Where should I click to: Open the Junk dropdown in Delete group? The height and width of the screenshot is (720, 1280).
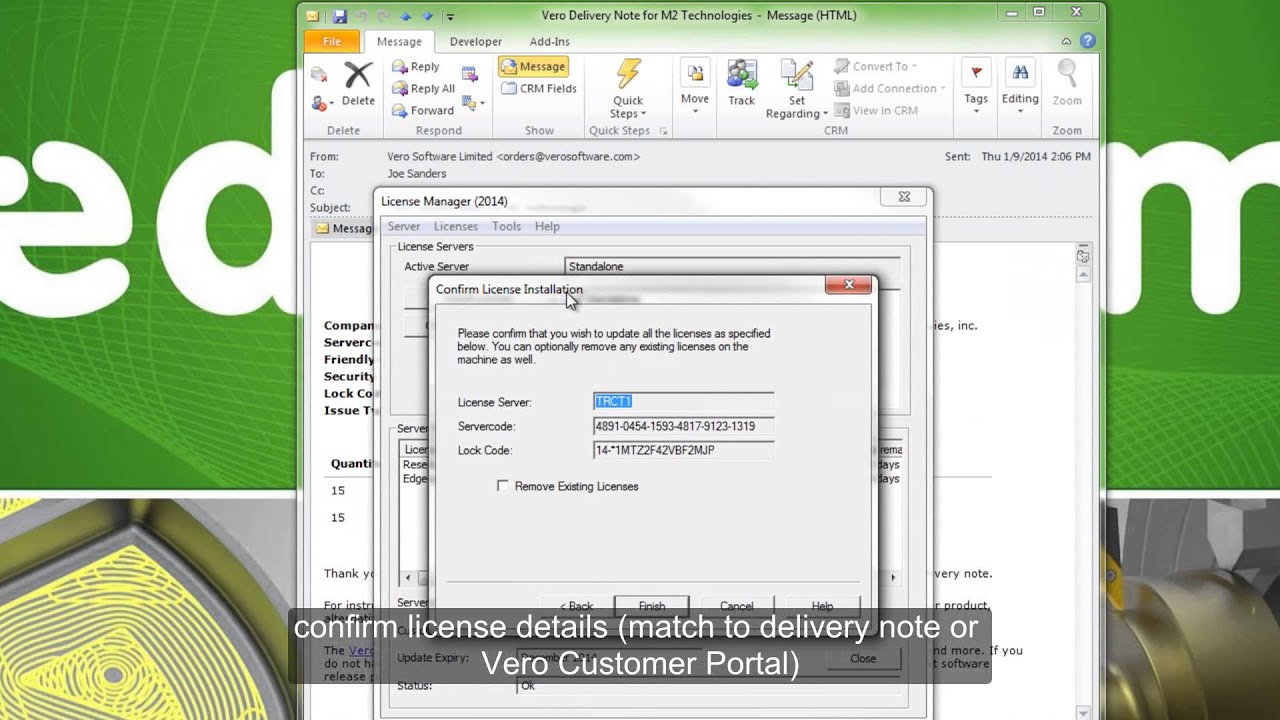(322, 103)
